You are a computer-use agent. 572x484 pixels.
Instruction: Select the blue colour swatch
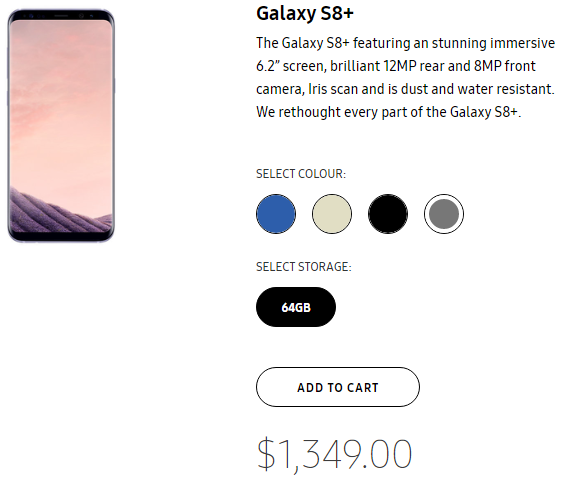[x=276, y=214]
